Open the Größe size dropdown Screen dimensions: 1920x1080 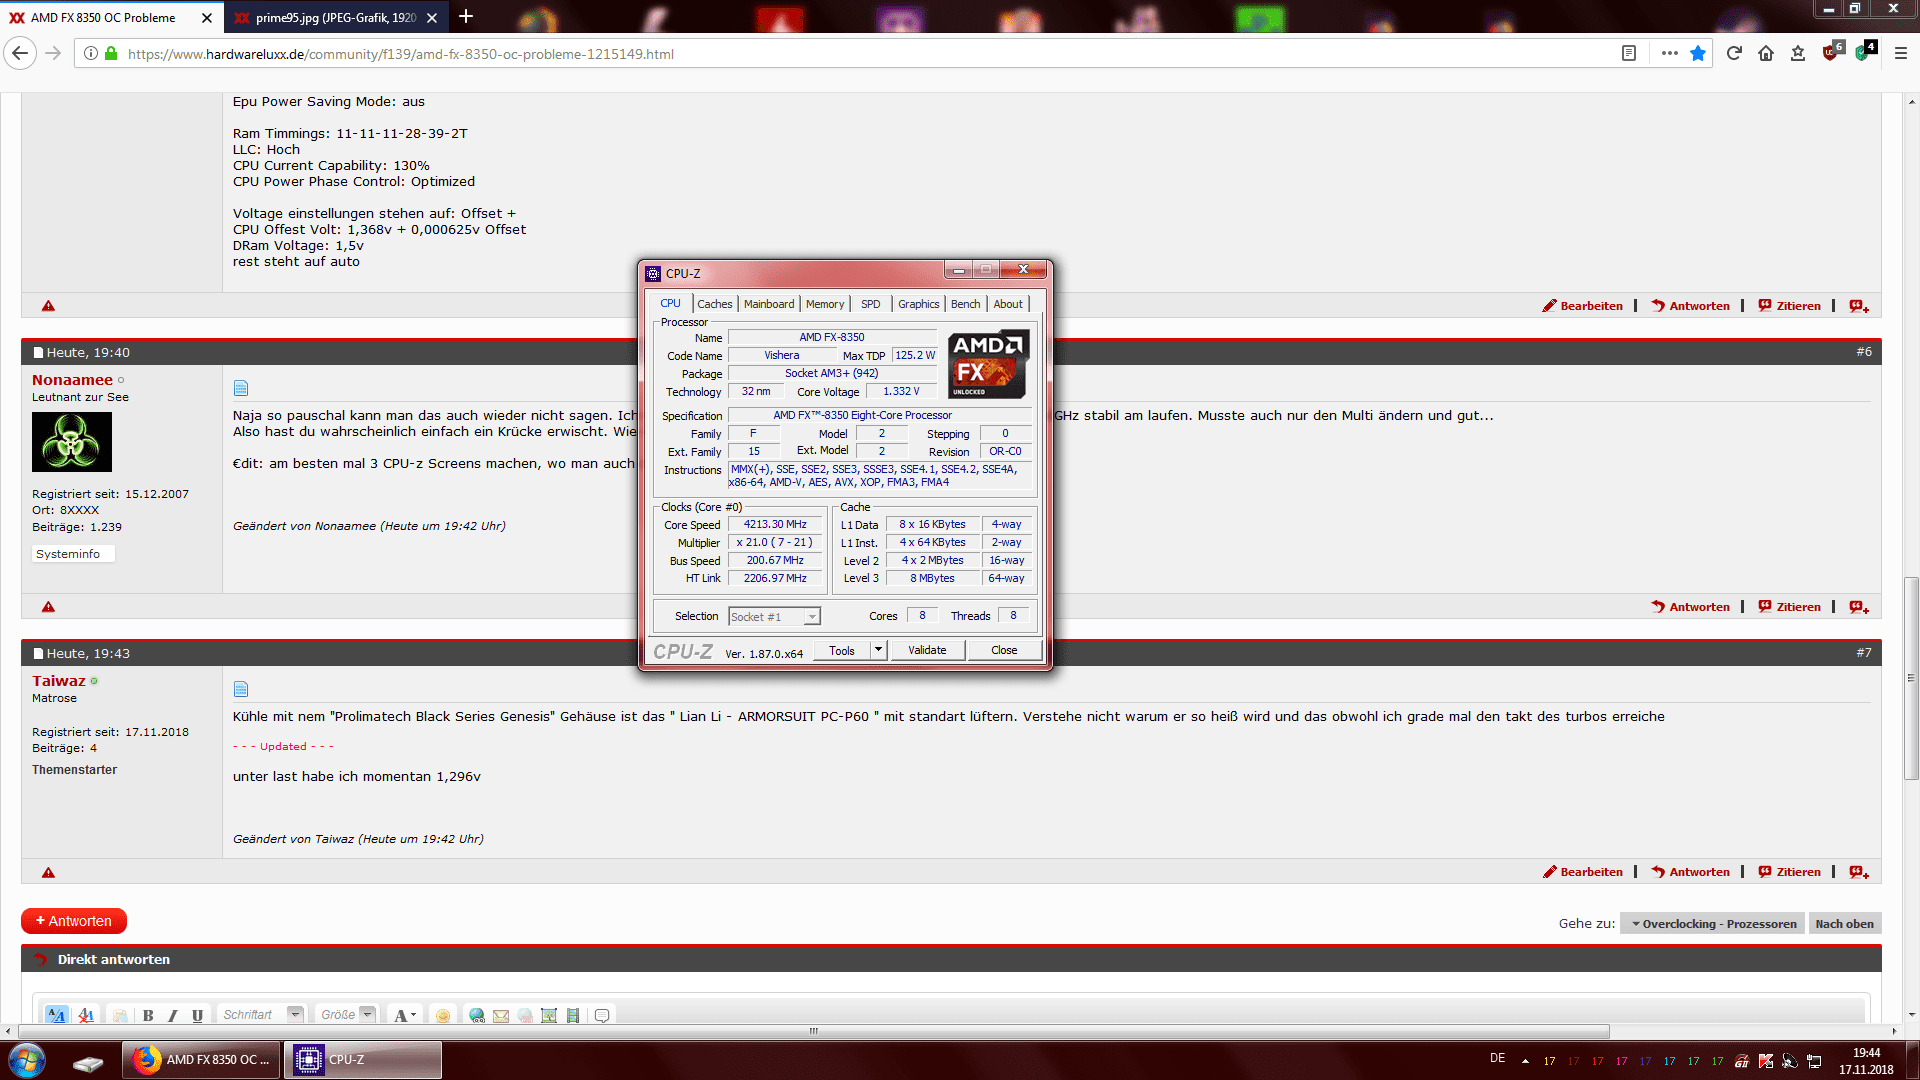point(367,1014)
